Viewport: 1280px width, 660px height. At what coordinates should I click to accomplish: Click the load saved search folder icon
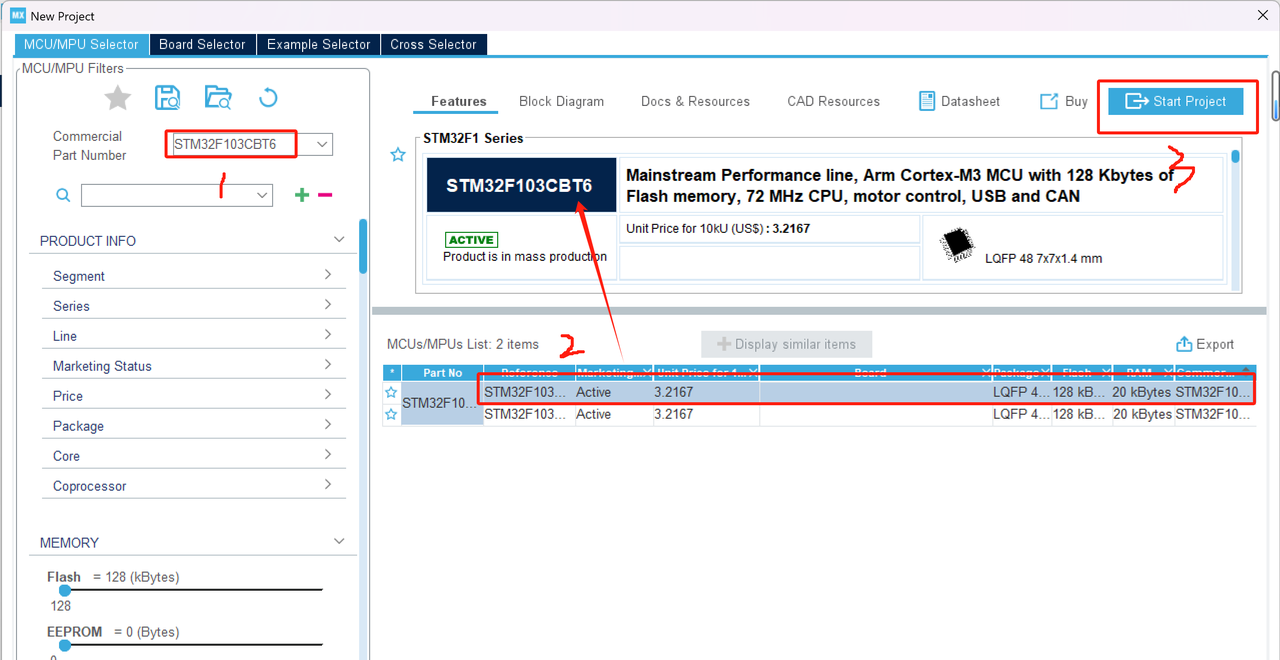[218, 97]
